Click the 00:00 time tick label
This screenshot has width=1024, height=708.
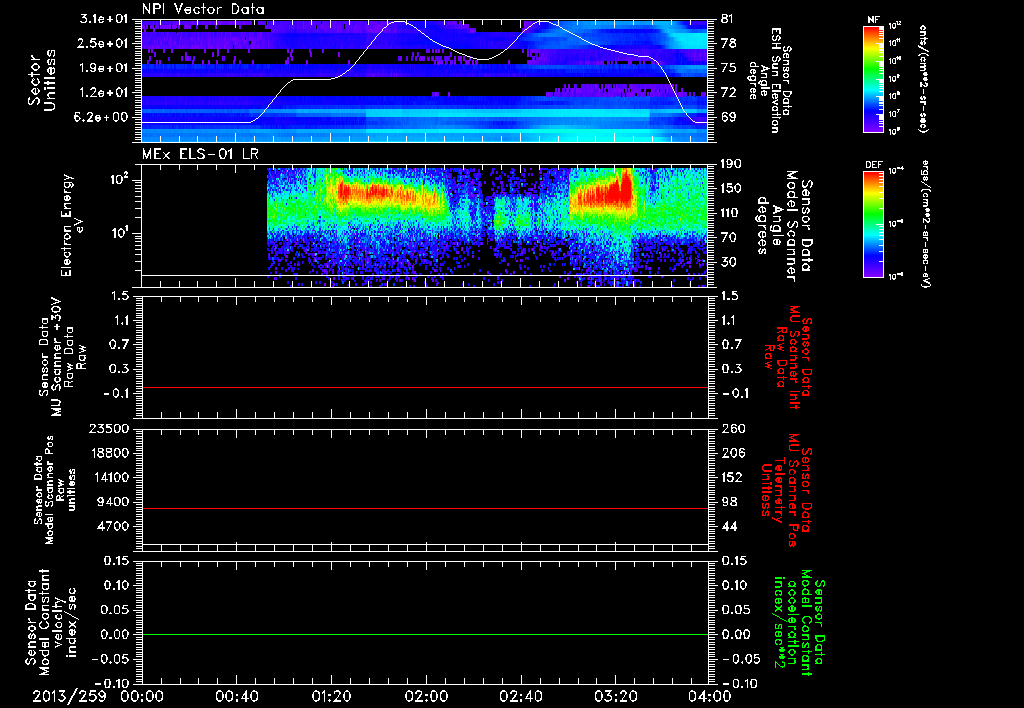coord(142,696)
